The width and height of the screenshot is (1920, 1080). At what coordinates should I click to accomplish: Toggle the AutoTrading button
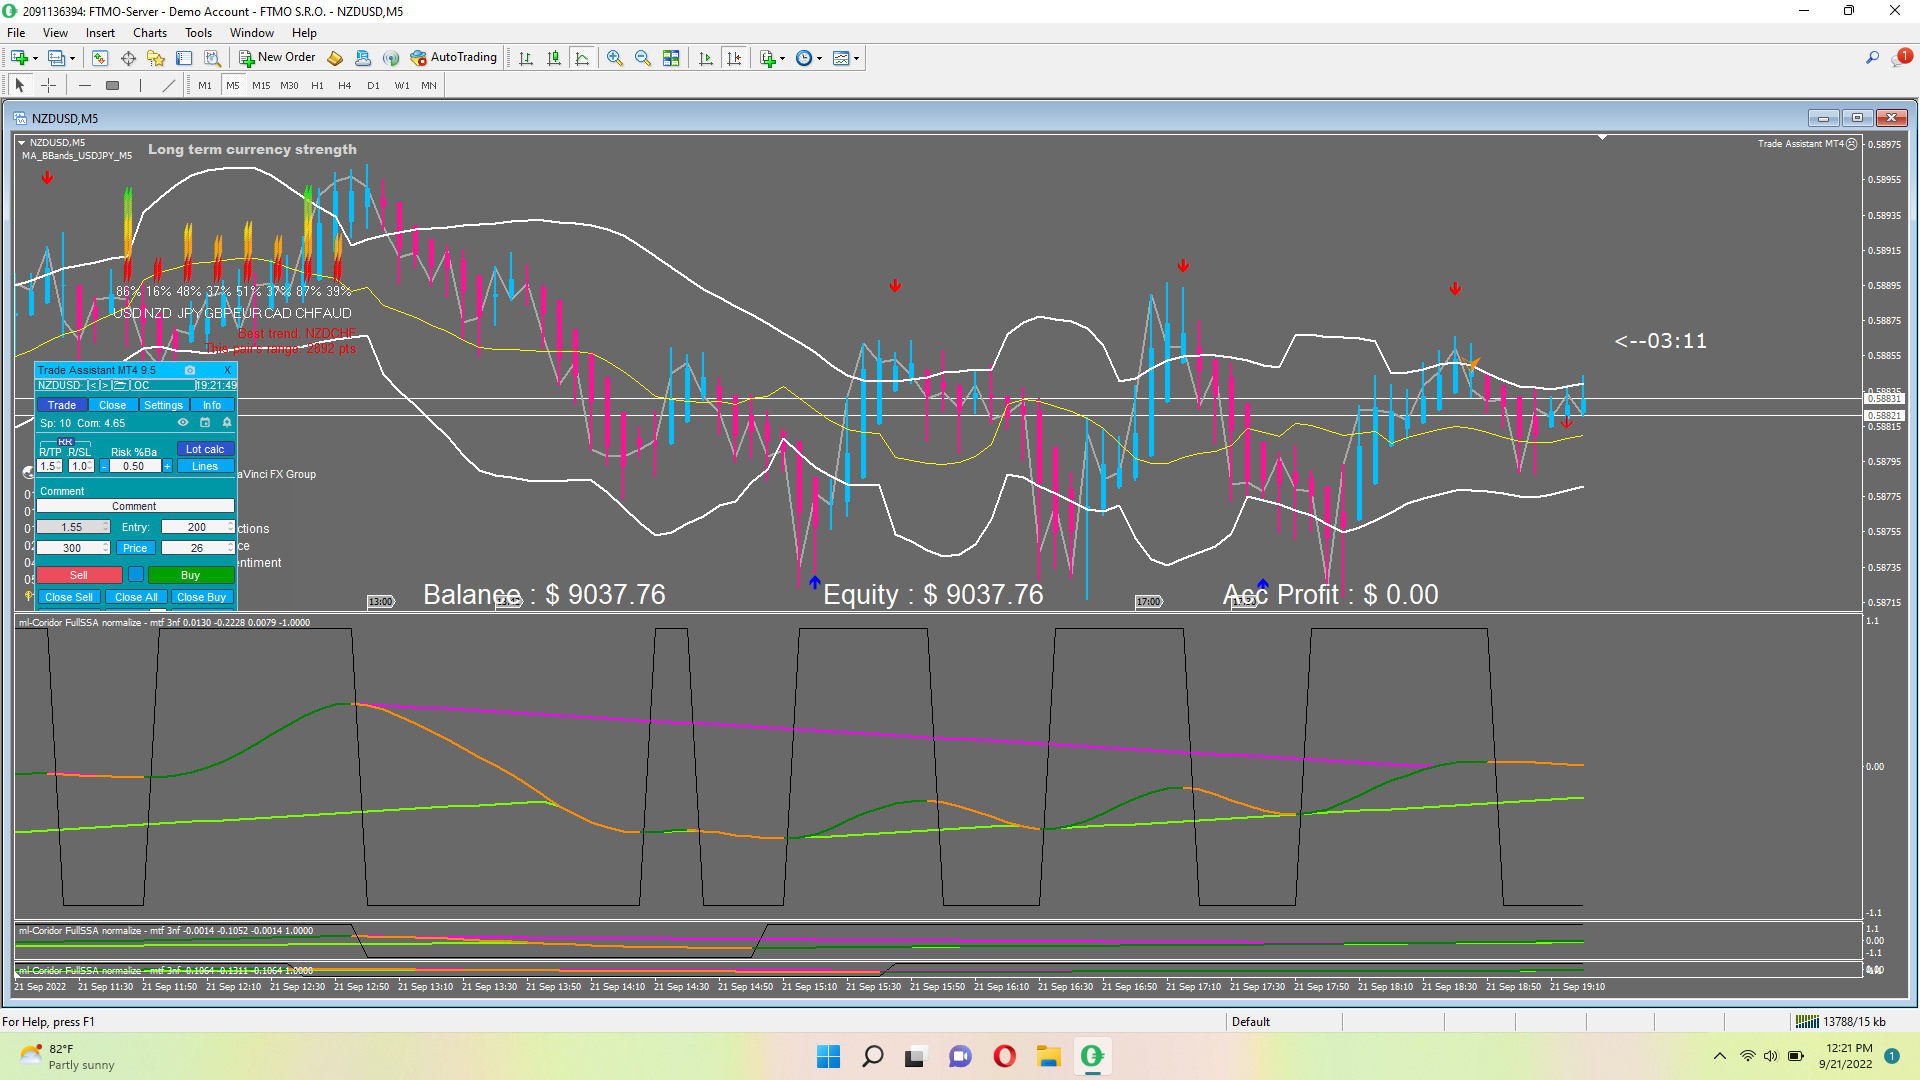tap(453, 58)
